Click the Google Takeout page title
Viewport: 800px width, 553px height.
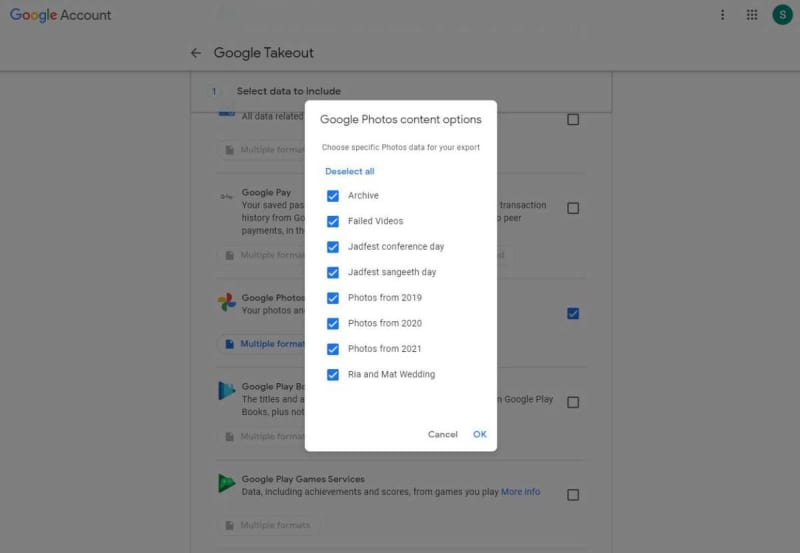(x=264, y=53)
